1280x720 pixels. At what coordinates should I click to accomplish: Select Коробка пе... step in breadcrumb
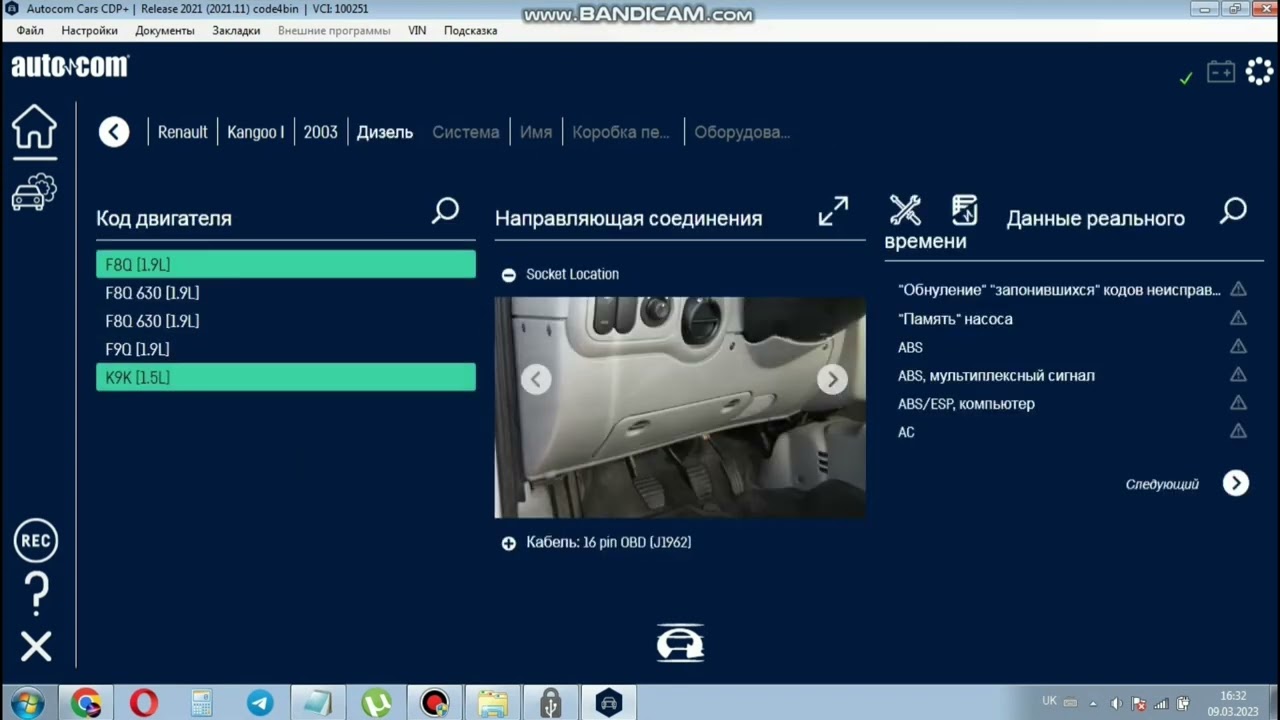pyautogui.click(x=621, y=132)
